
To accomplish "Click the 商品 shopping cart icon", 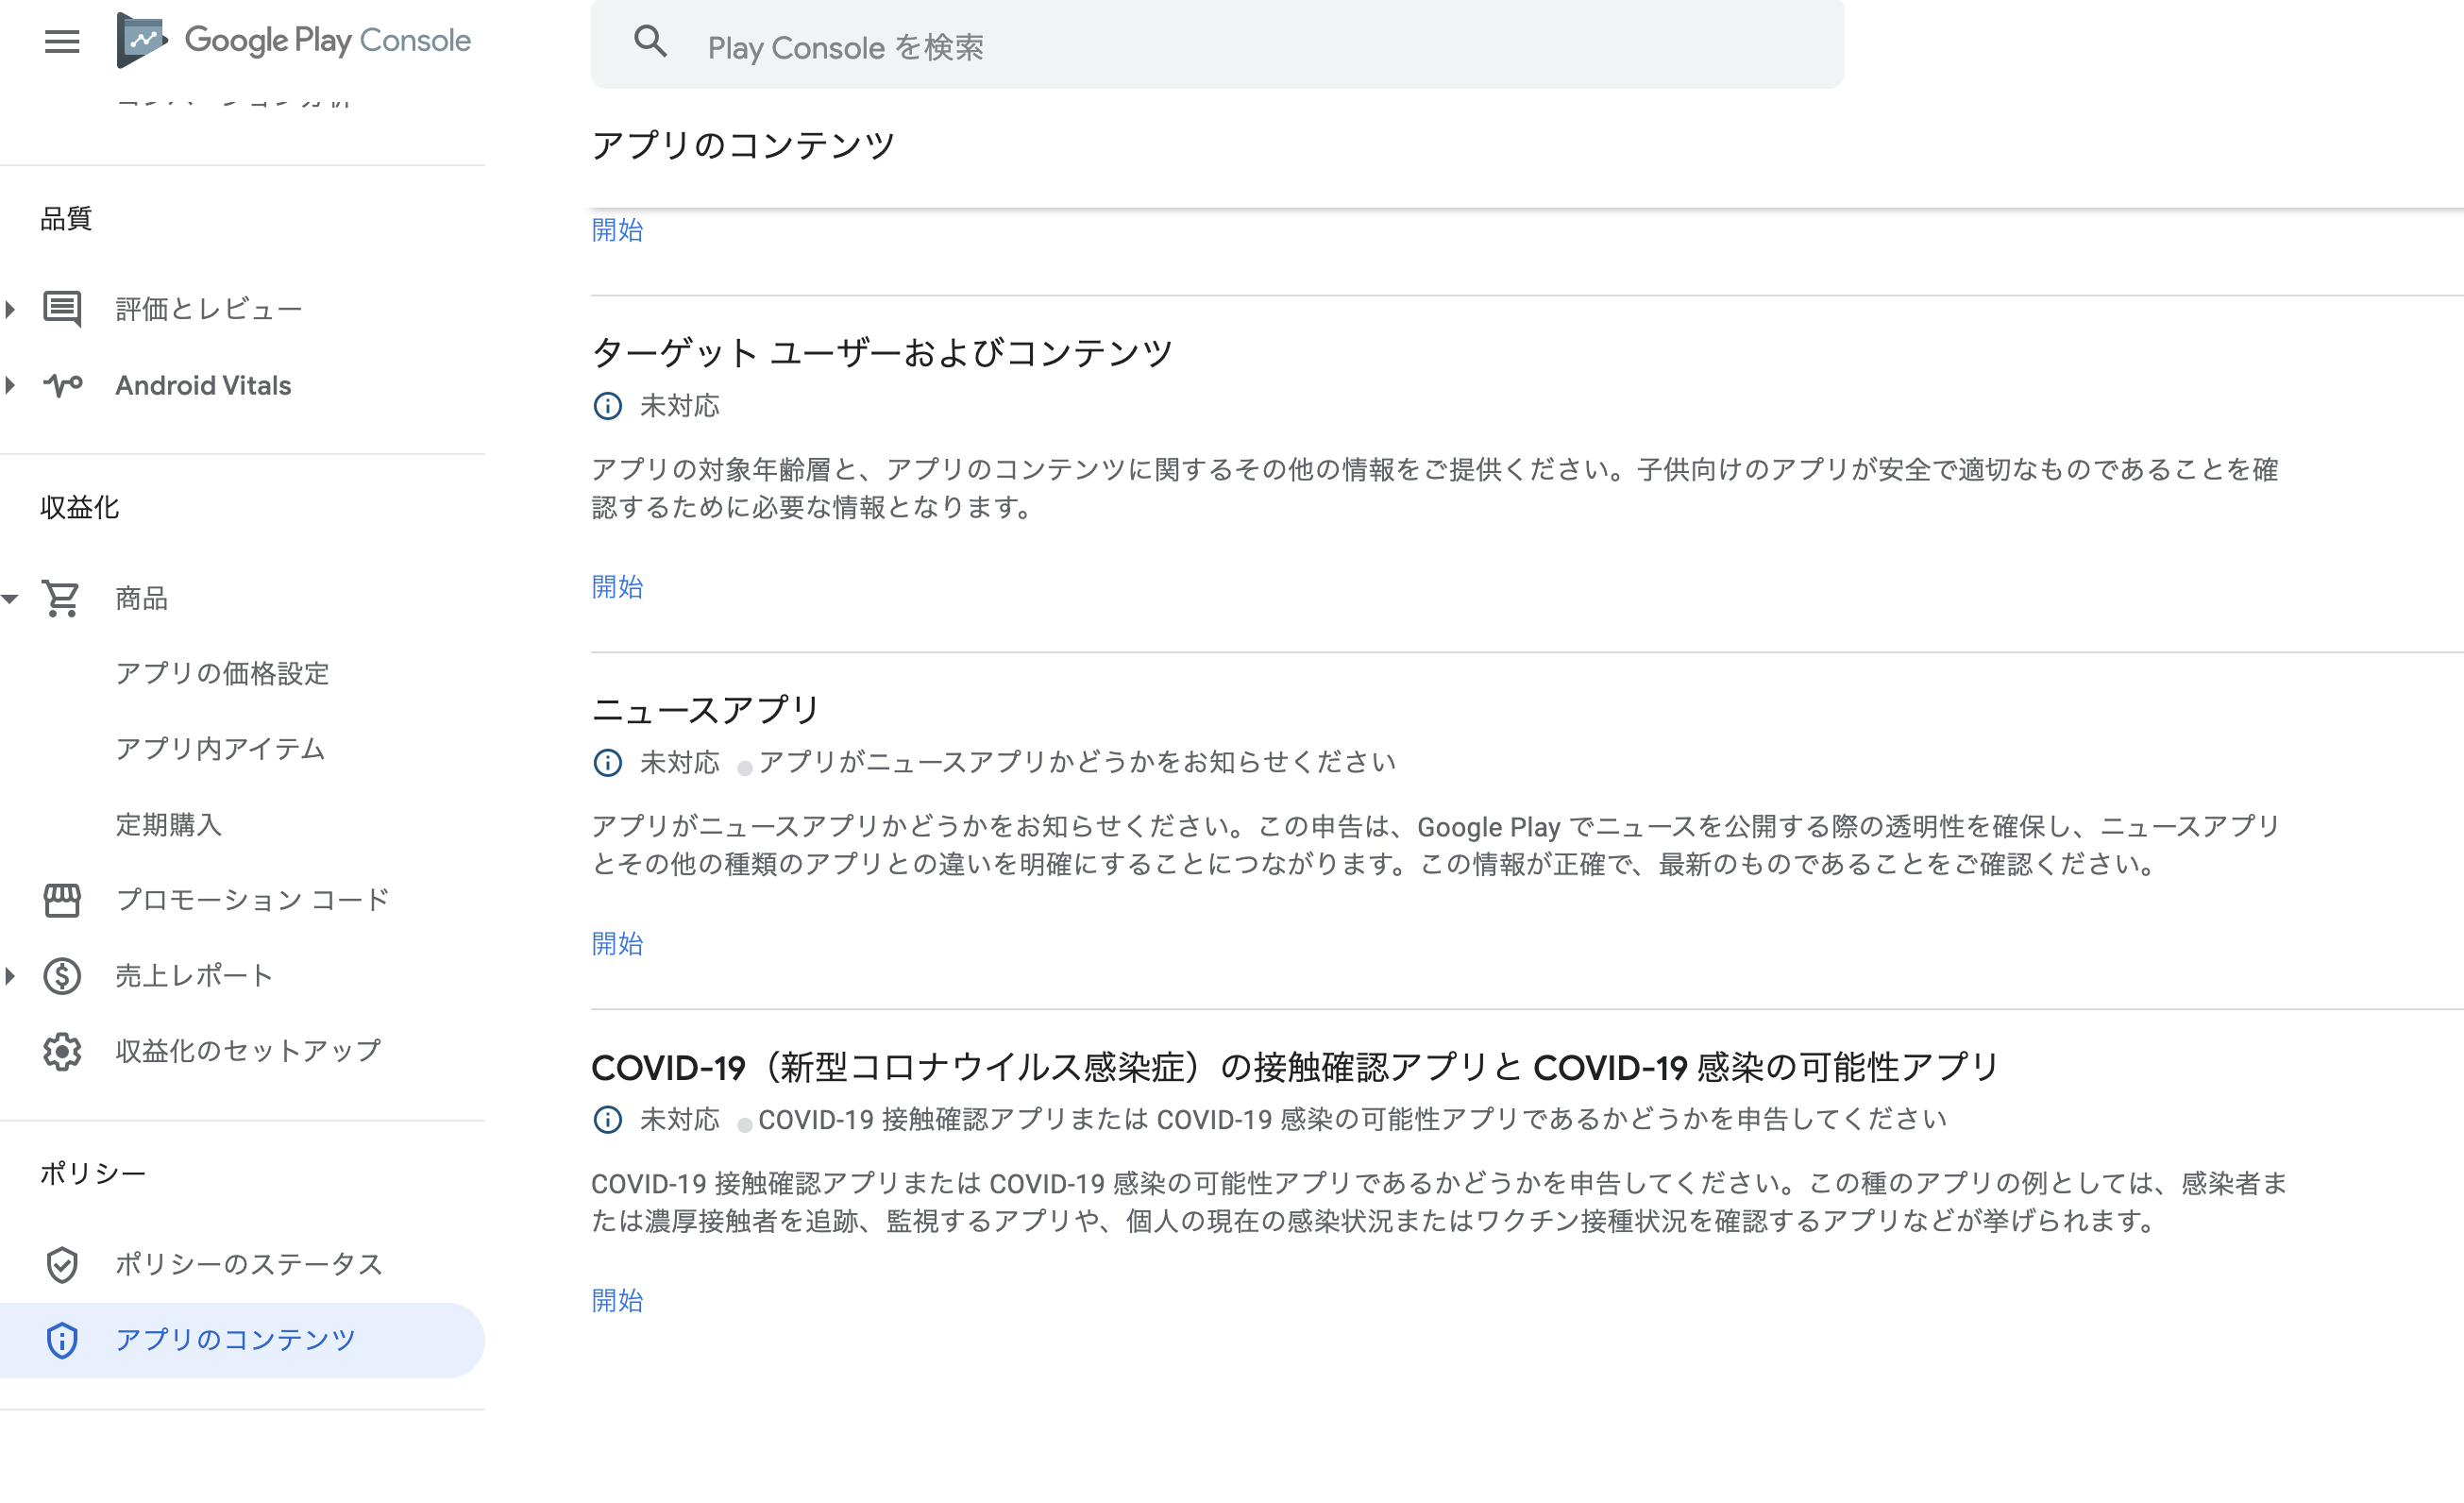I will [62, 598].
